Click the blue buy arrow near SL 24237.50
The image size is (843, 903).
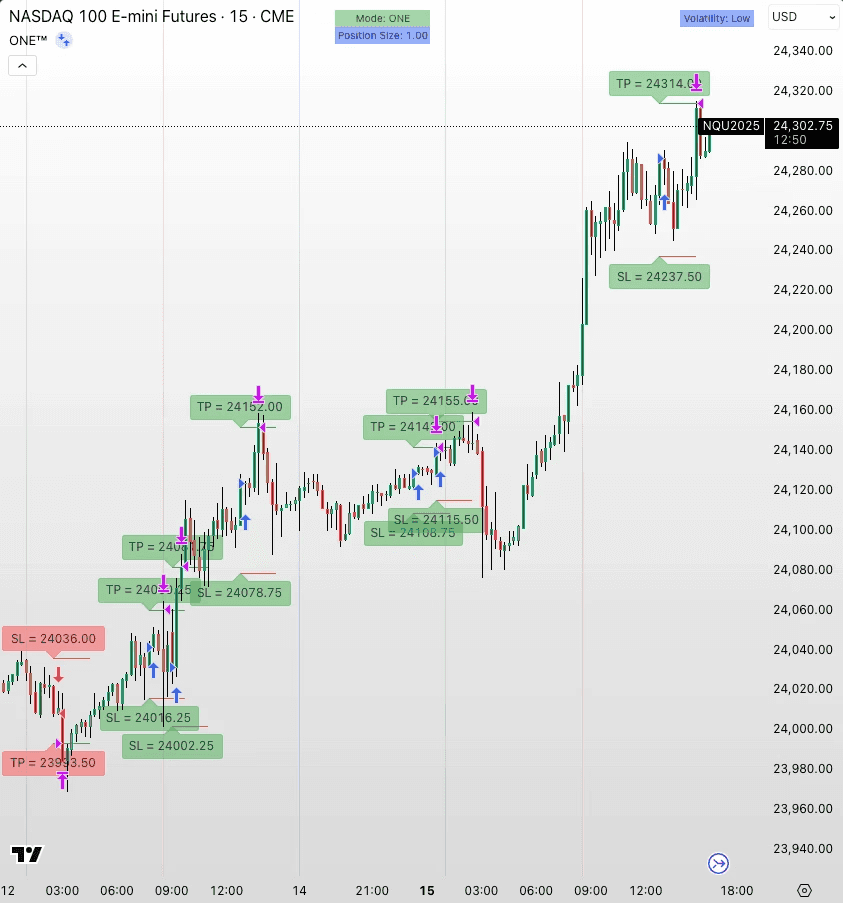pos(662,202)
